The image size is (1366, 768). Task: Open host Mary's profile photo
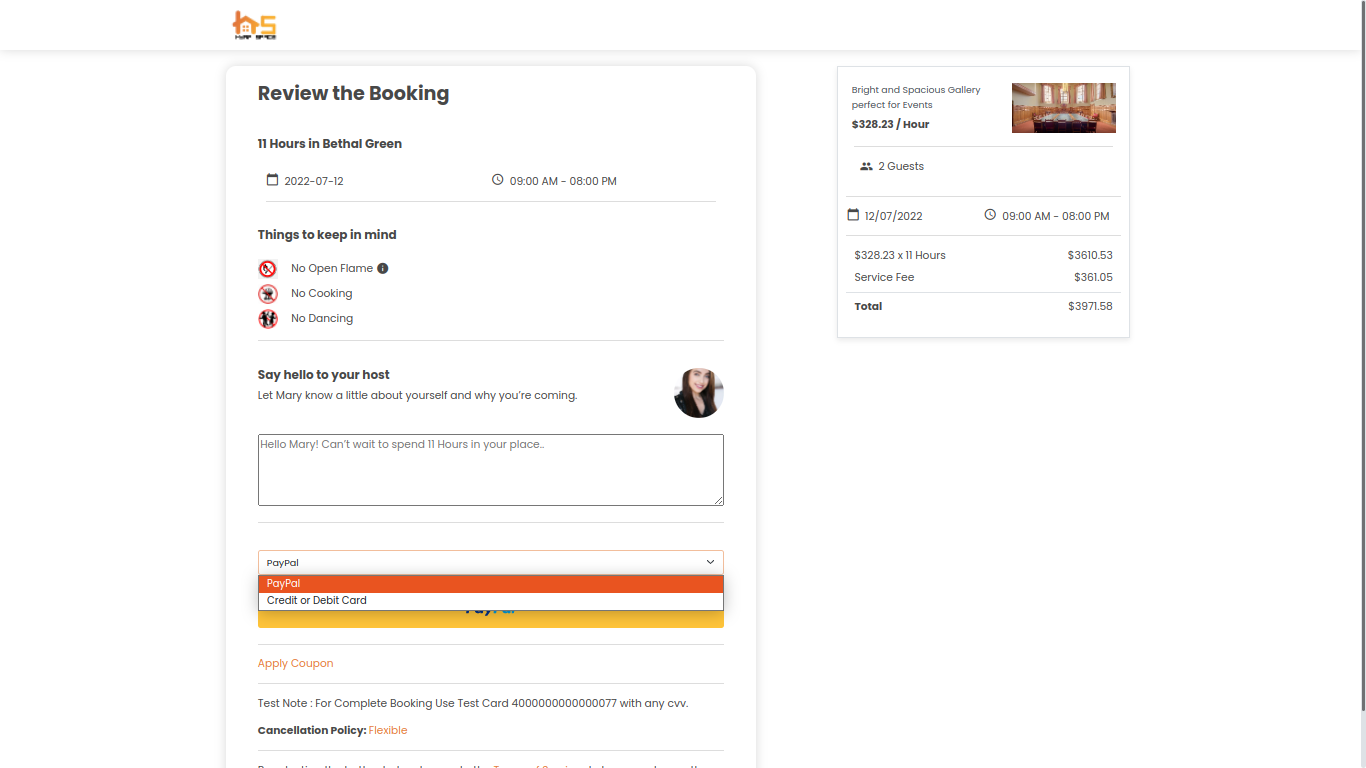click(698, 392)
